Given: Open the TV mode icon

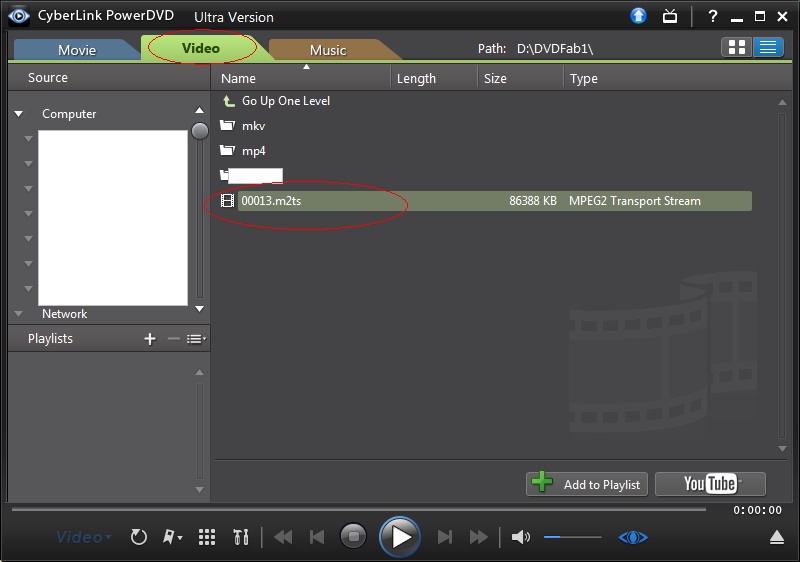Looking at the screenshot, I should coord(670,16).
